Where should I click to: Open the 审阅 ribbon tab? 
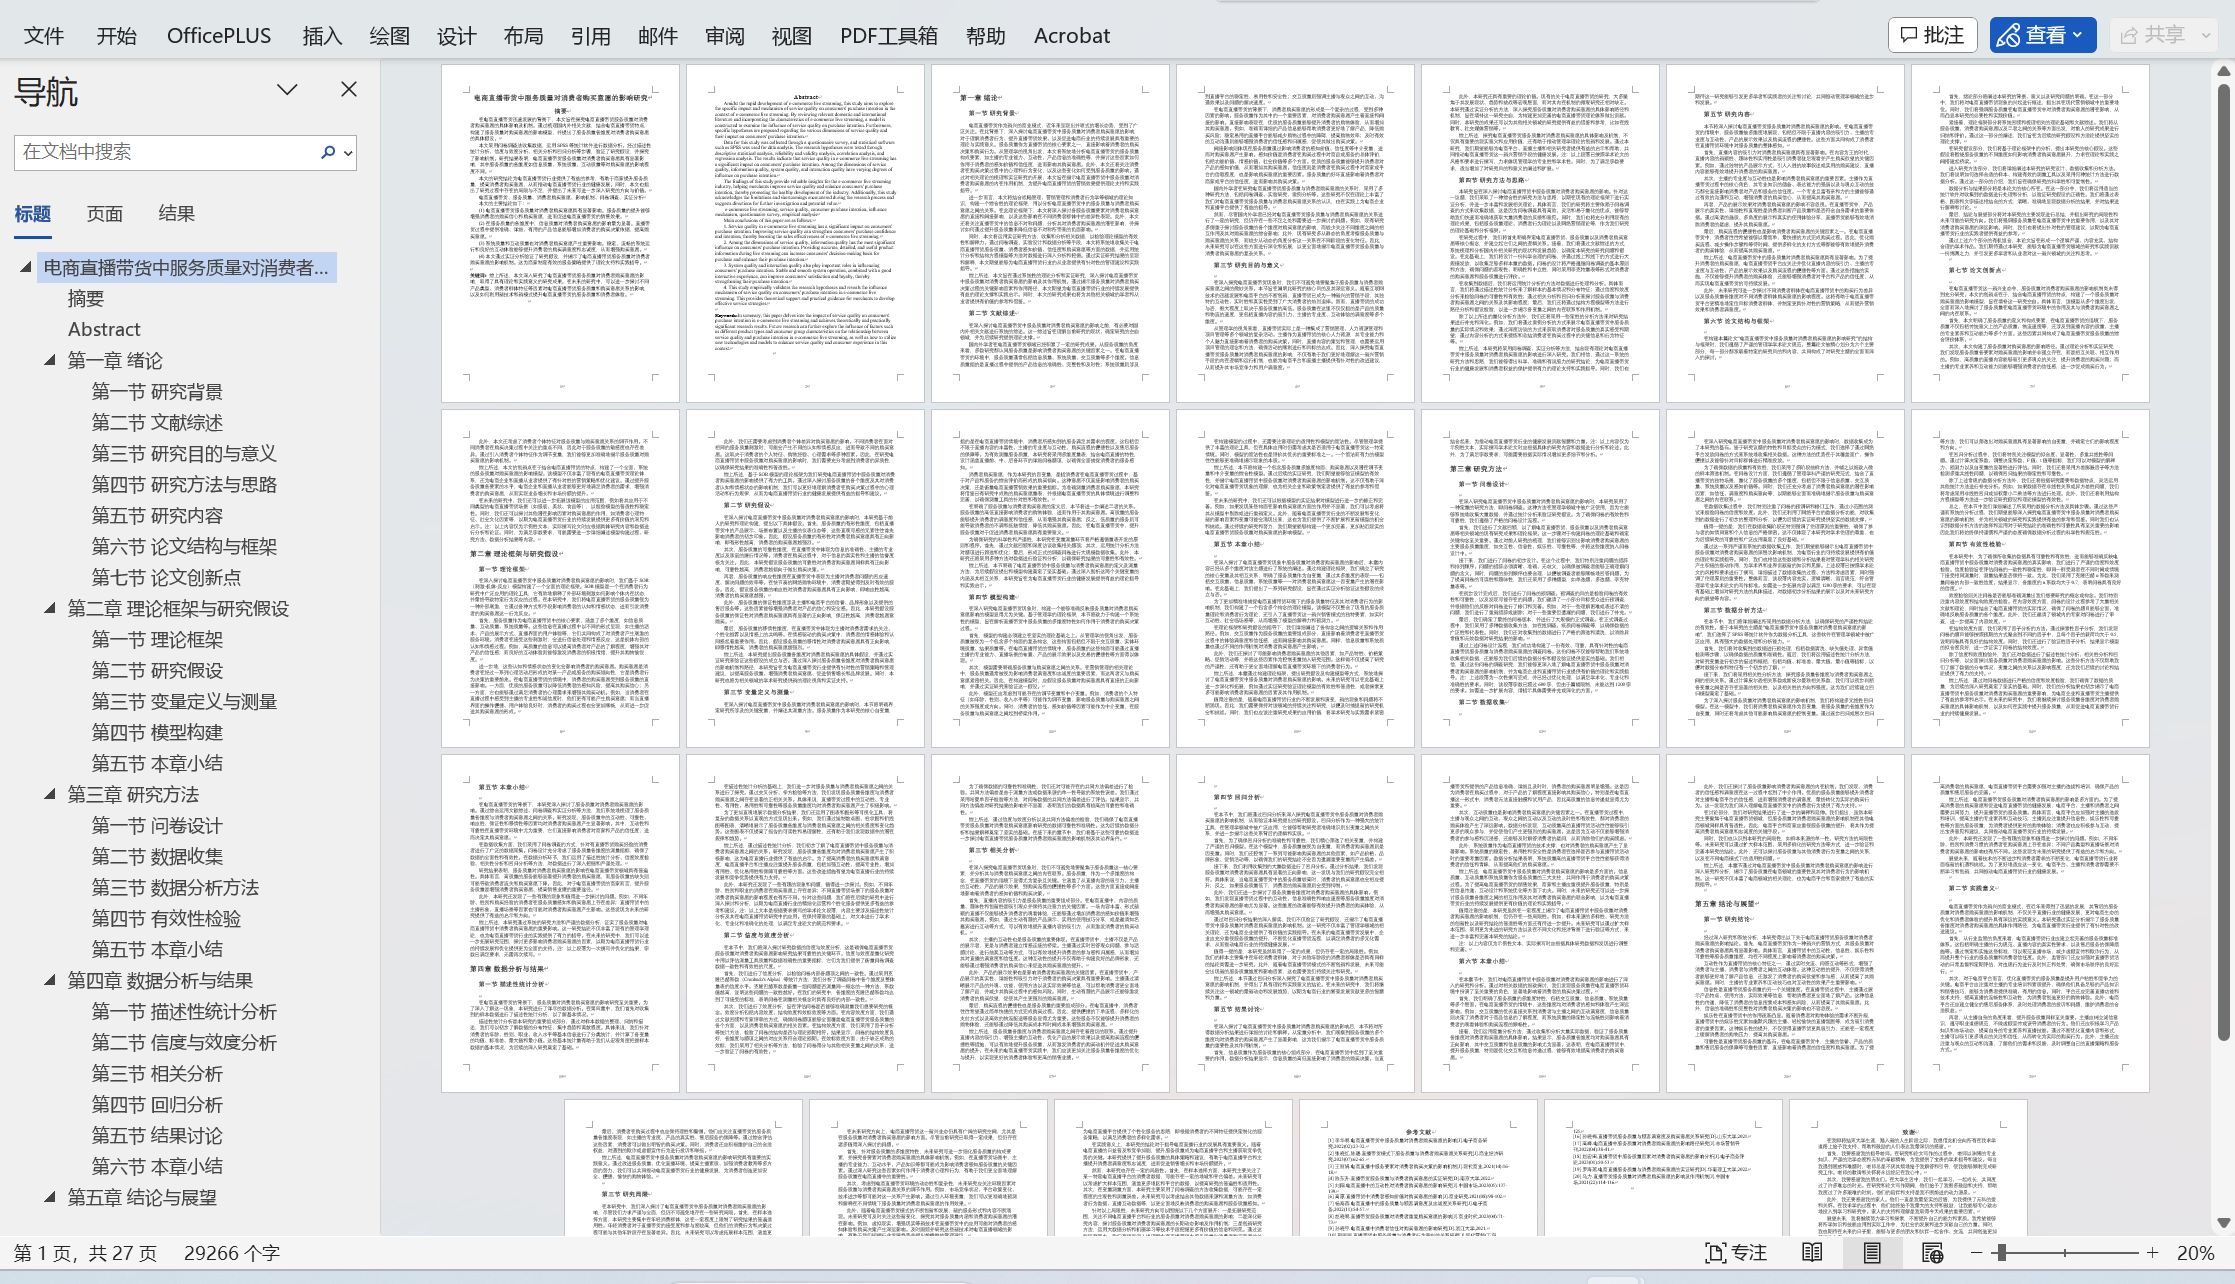pyautogui.click(x=724, y=36)
